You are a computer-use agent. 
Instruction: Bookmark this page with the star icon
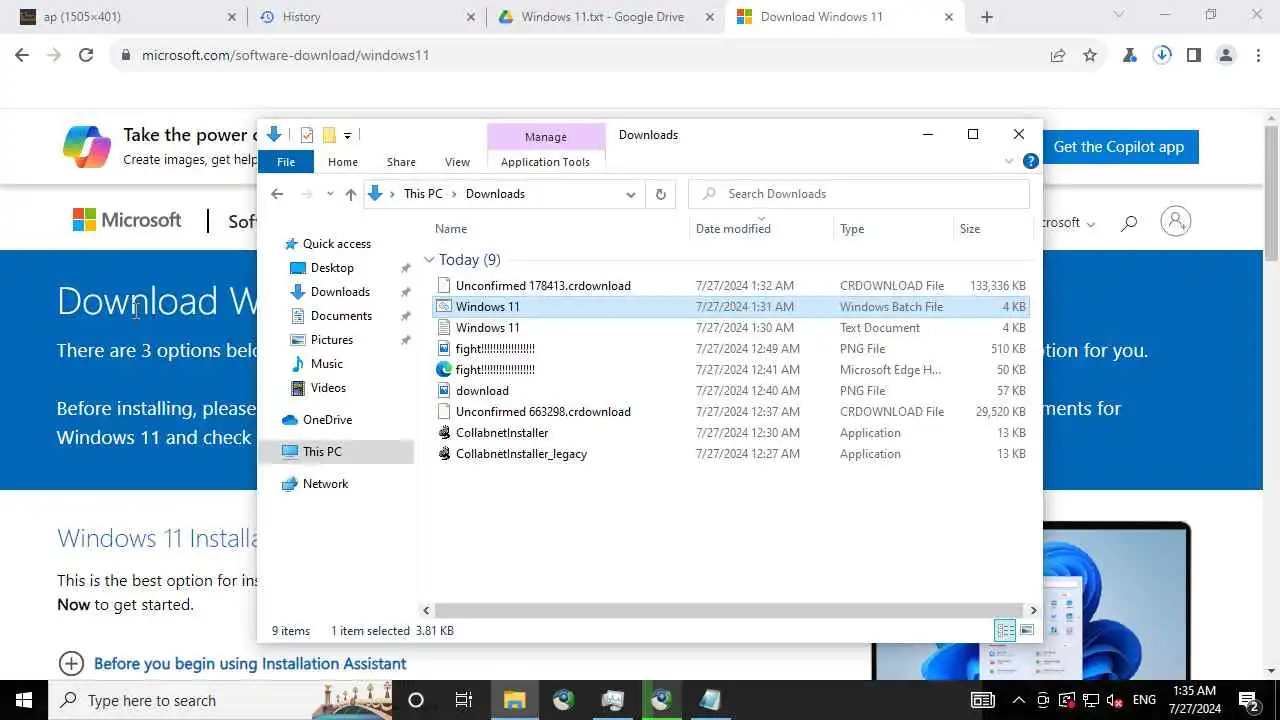pyautogui.click(x=1090, y=56)
